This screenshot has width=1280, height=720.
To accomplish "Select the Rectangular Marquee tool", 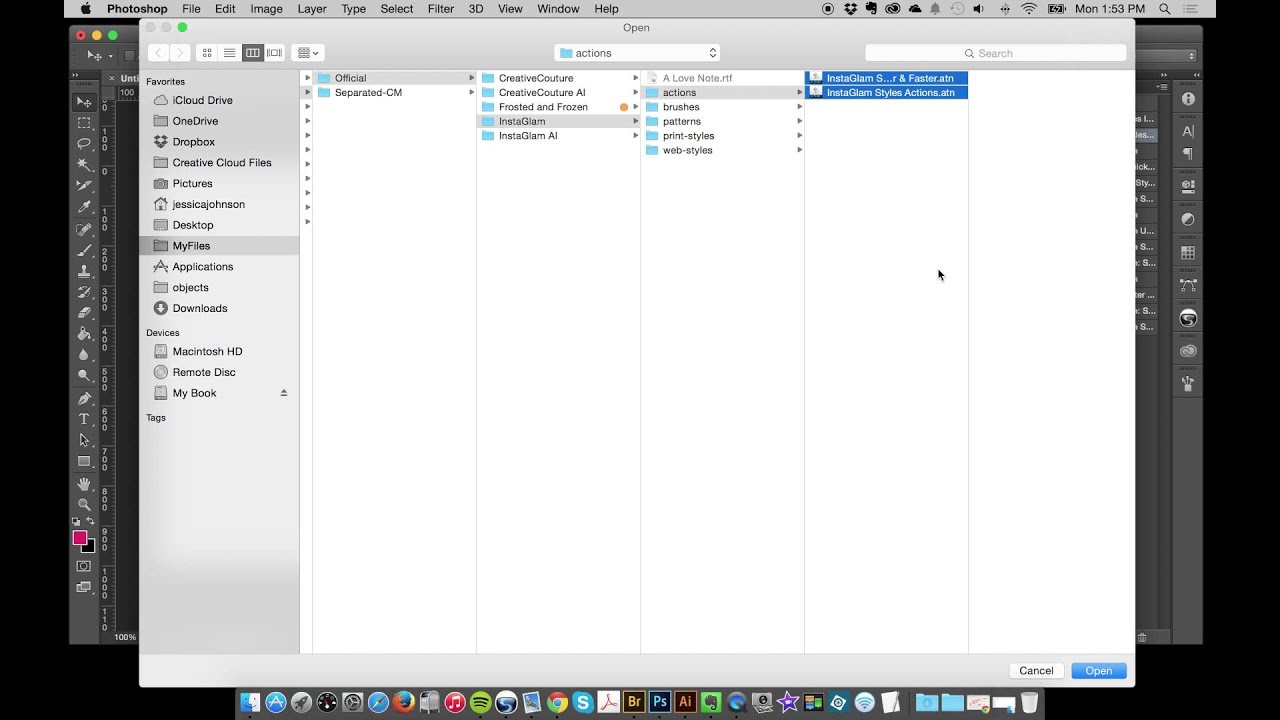I will pos(84,123).
